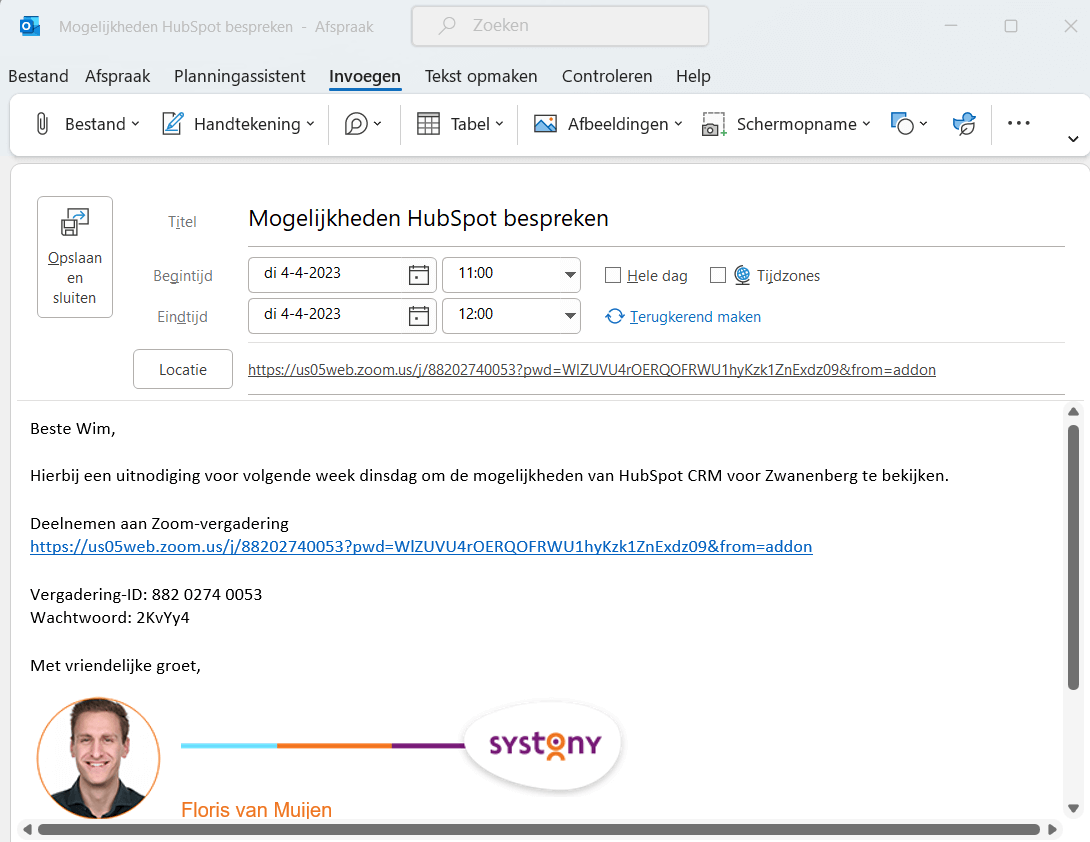Switch to the Planningassistent tab
Viewport: 1090px width, 842px height.
[240, 76]
